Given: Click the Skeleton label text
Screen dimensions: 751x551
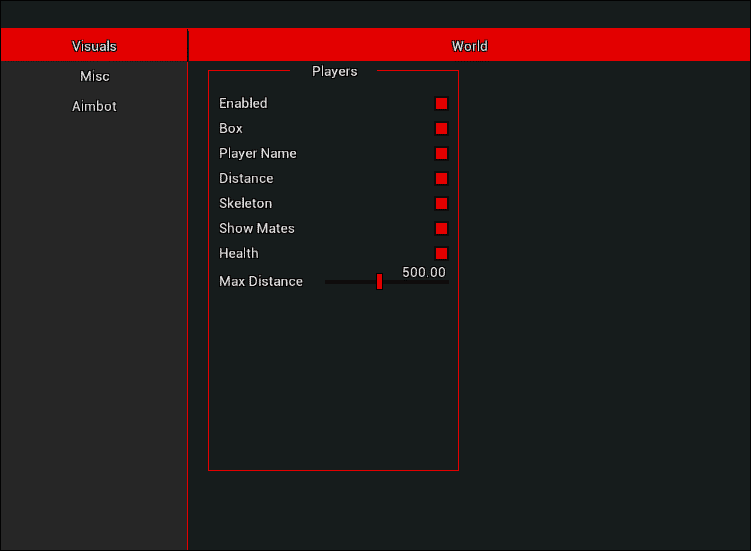Looking at the screenshot, I should (x=245, y=203).
